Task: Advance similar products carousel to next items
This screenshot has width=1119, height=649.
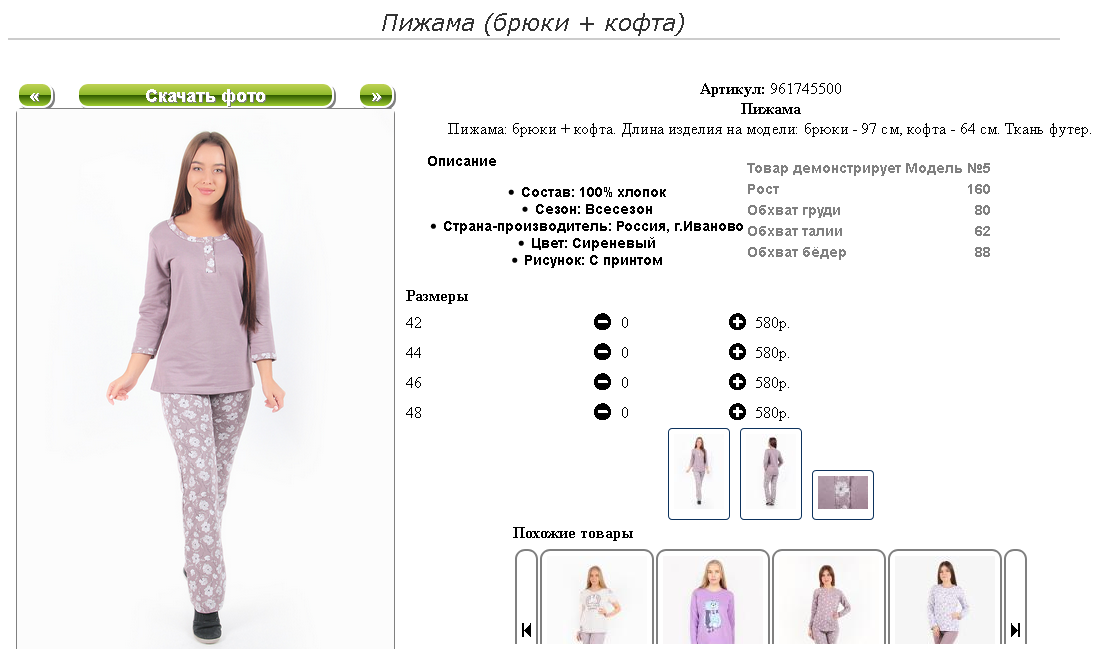Action: (x=1015, y=598)
